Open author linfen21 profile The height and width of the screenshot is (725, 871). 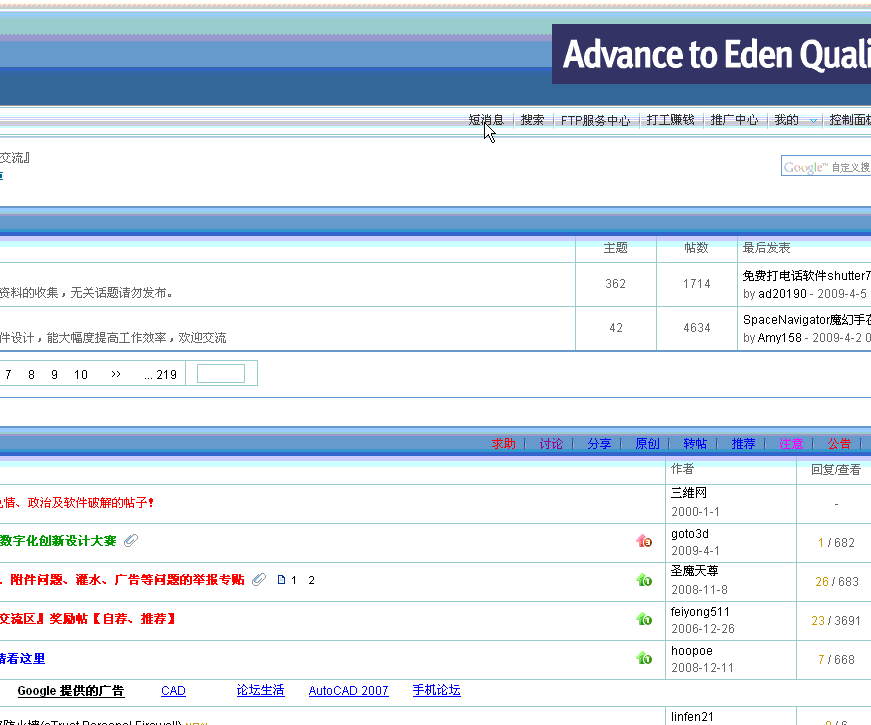click(692, 717)
